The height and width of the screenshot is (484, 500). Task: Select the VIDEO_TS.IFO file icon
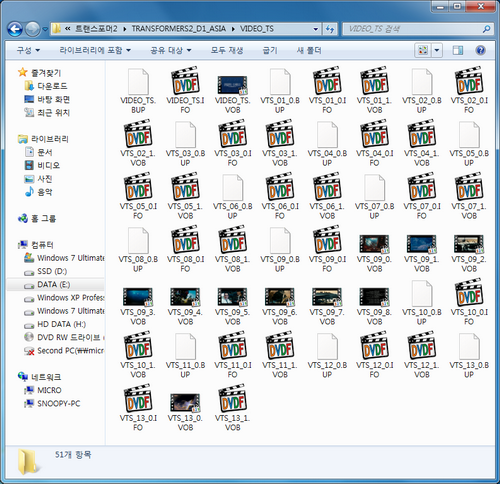click(186, 81)
